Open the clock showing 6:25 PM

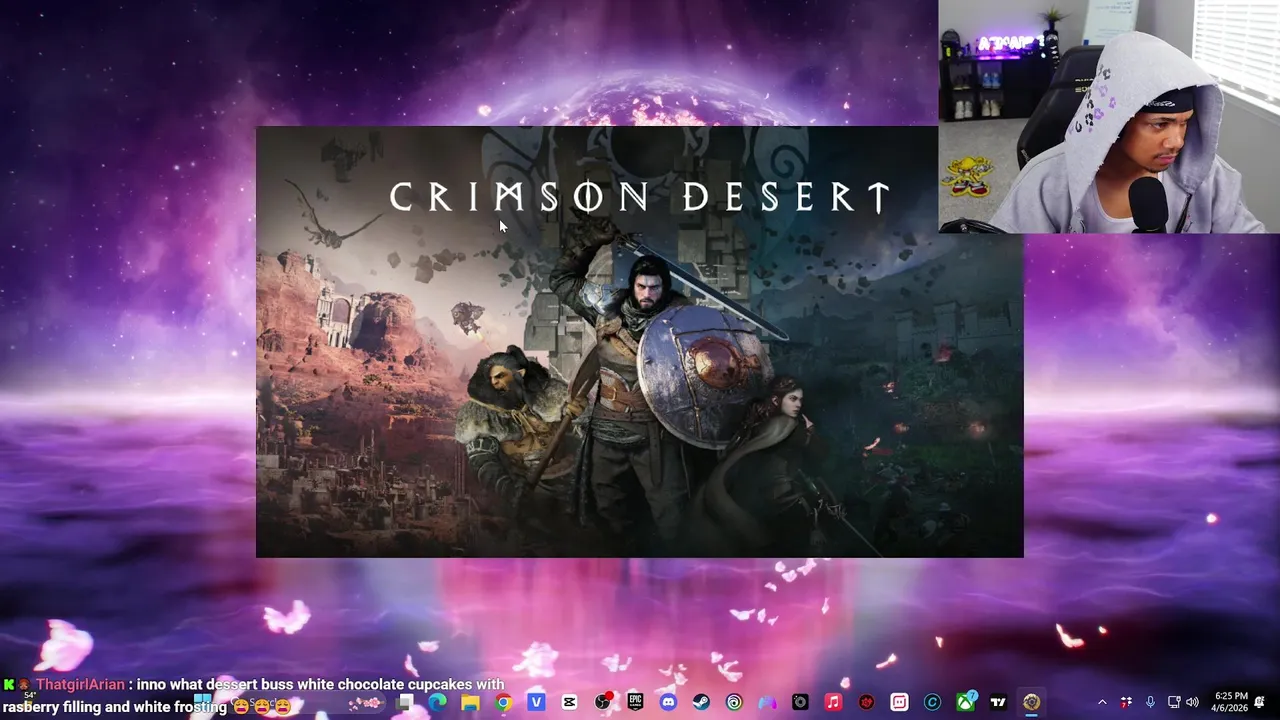[1231, 702]
